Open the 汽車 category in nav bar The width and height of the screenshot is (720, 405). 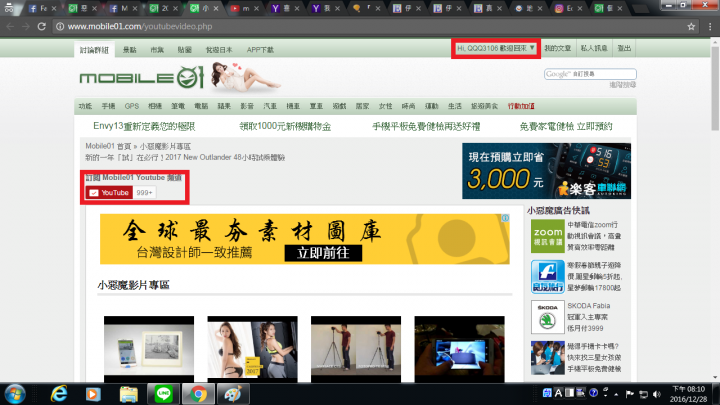pos(270,106)
